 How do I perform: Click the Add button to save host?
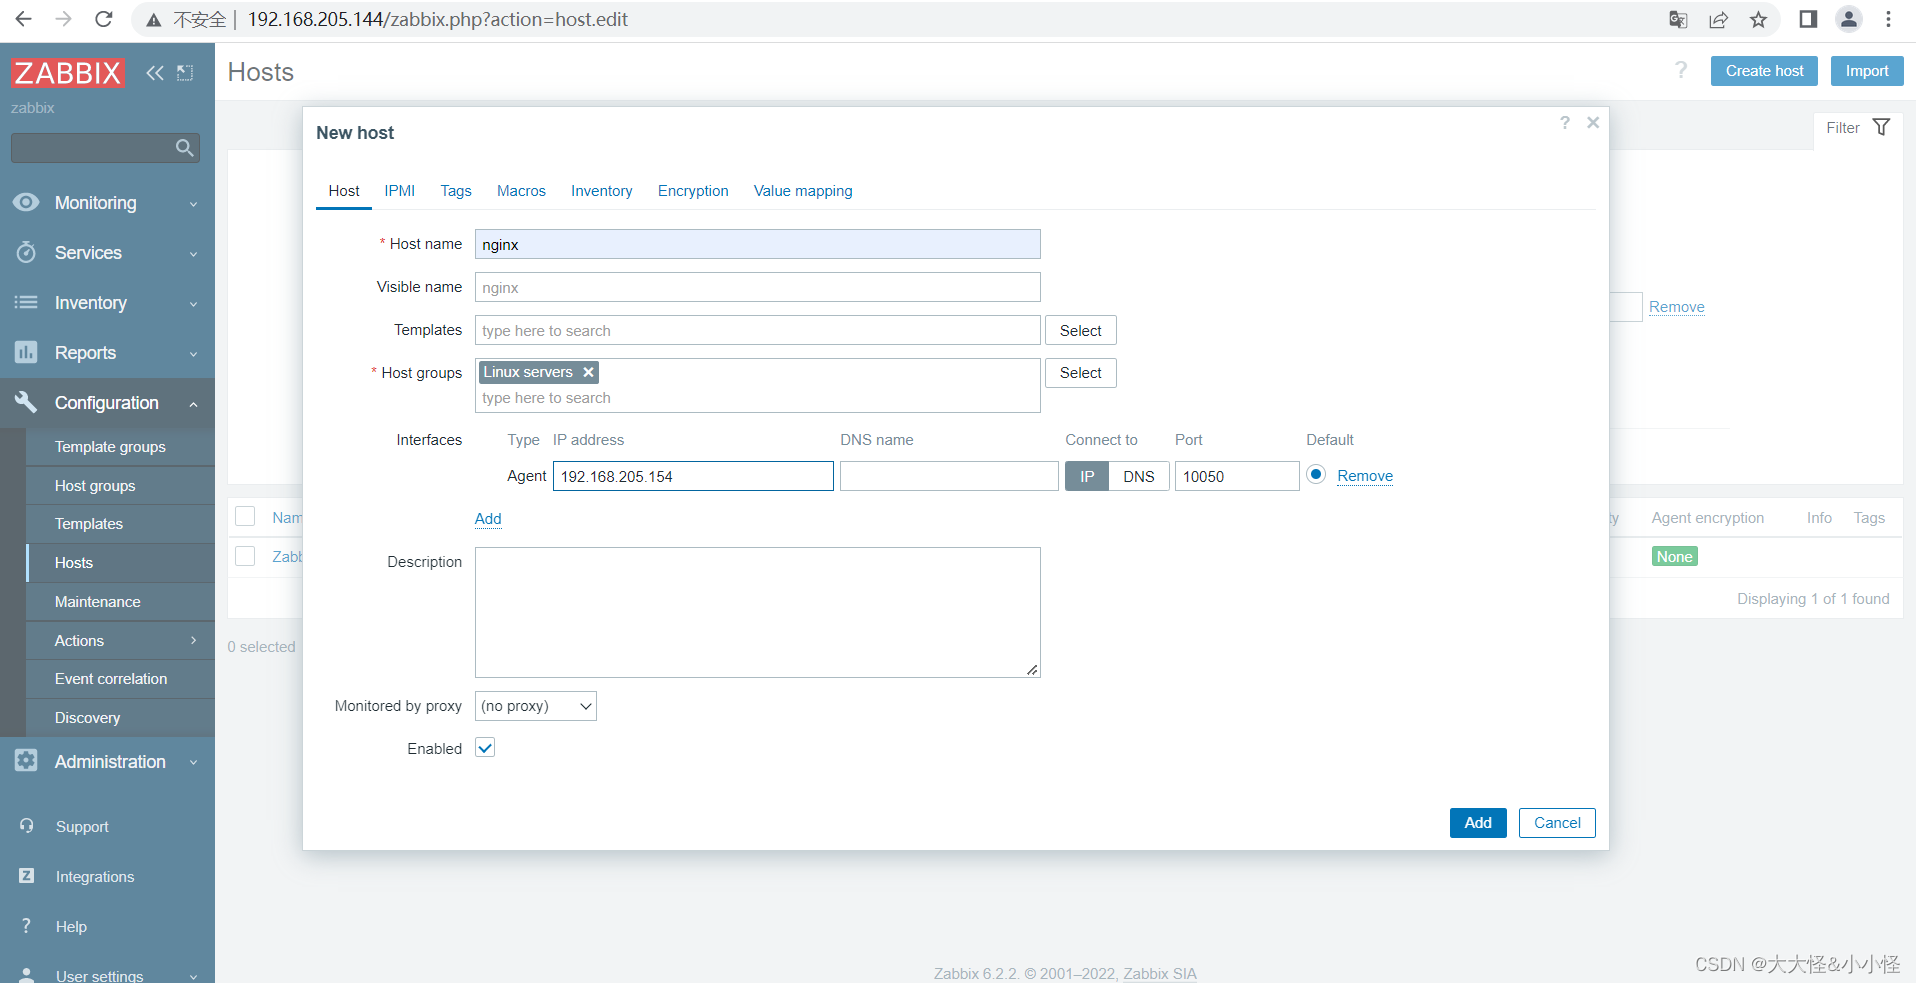[x=1478, y=822]
